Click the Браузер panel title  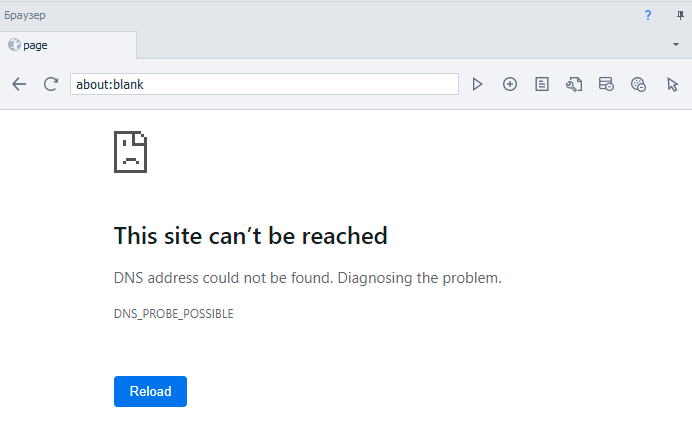click(25, 15)
